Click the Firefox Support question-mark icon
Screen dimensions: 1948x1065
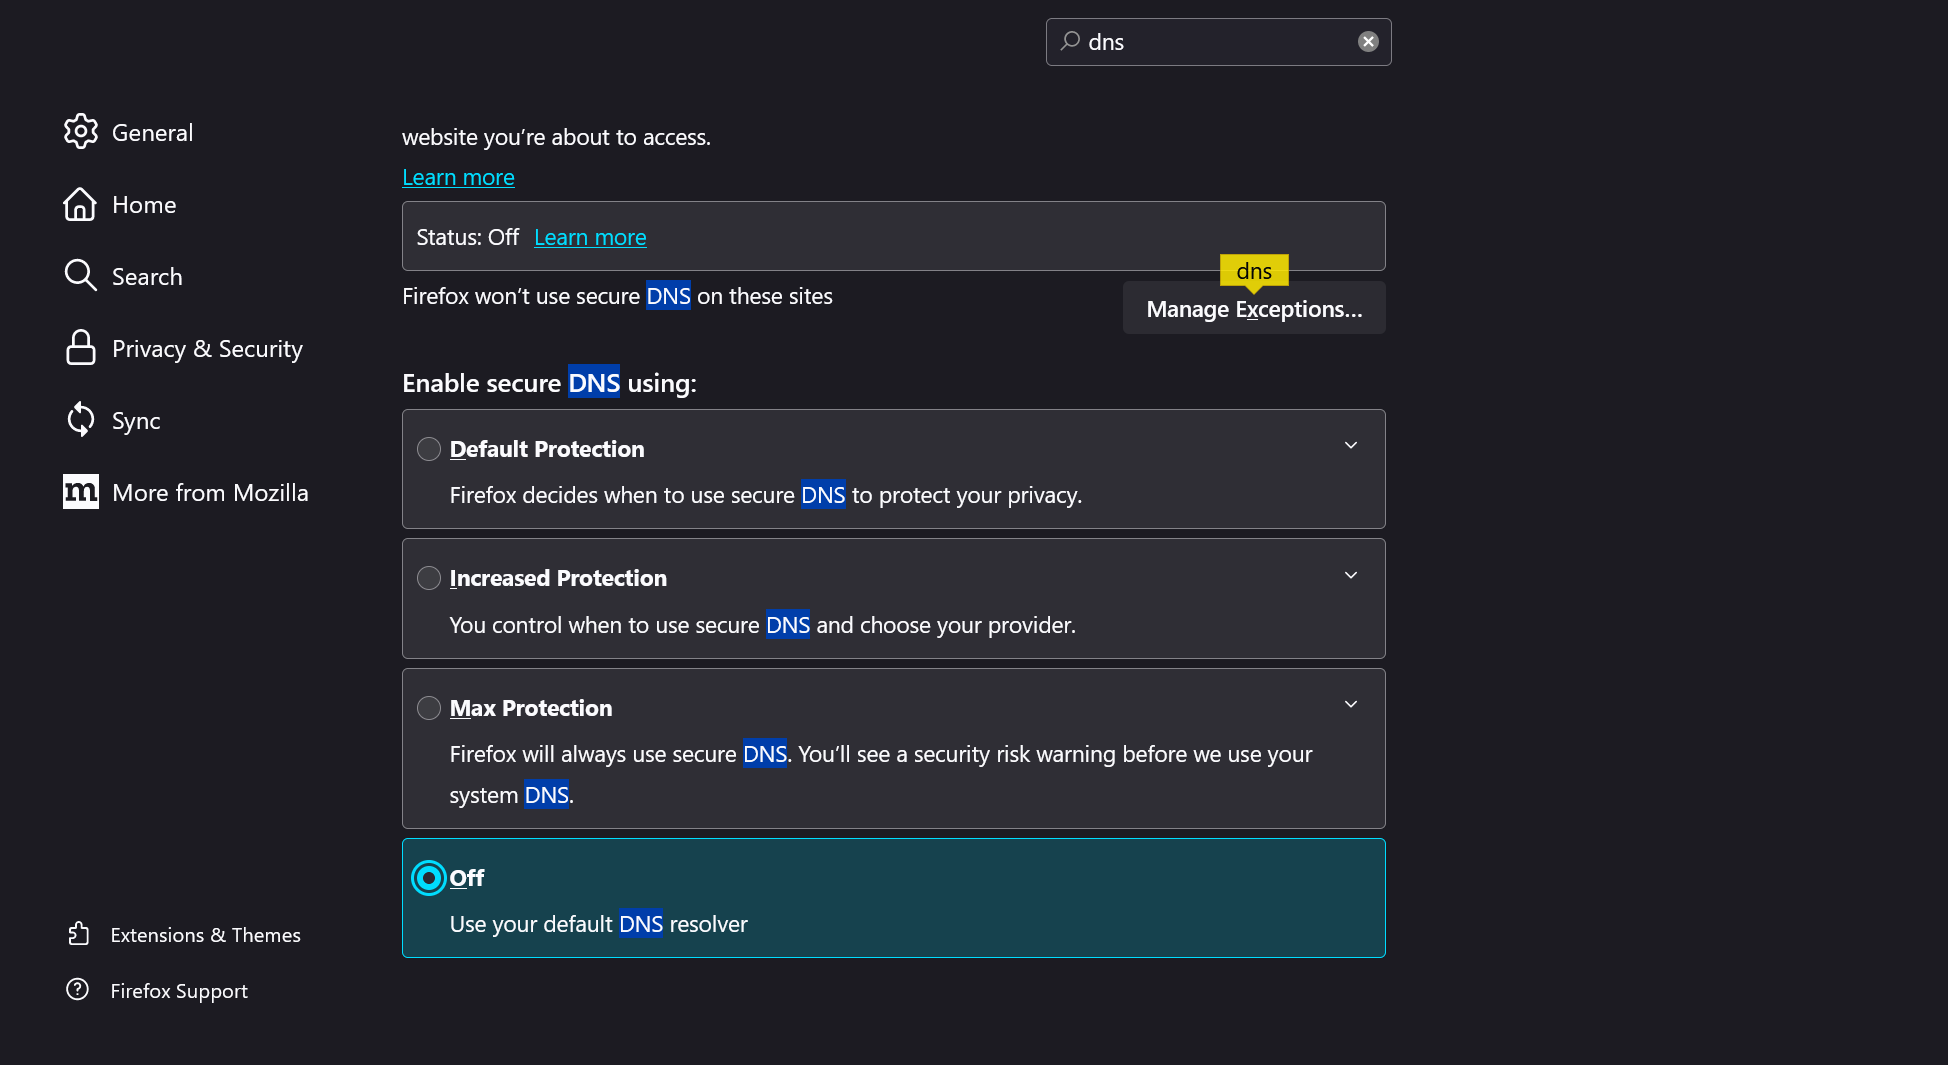point(78,990)
